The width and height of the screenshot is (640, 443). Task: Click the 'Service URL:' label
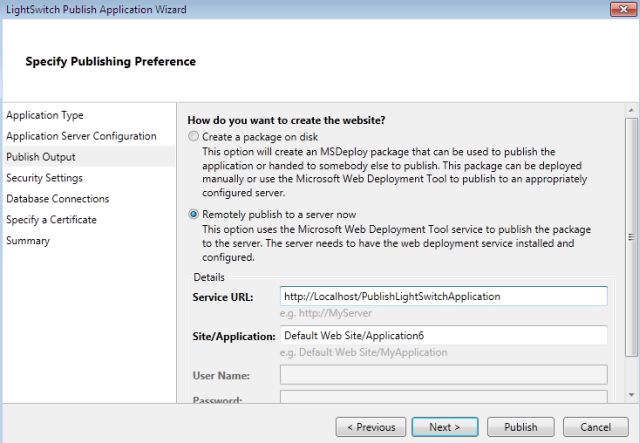[223, 297]
